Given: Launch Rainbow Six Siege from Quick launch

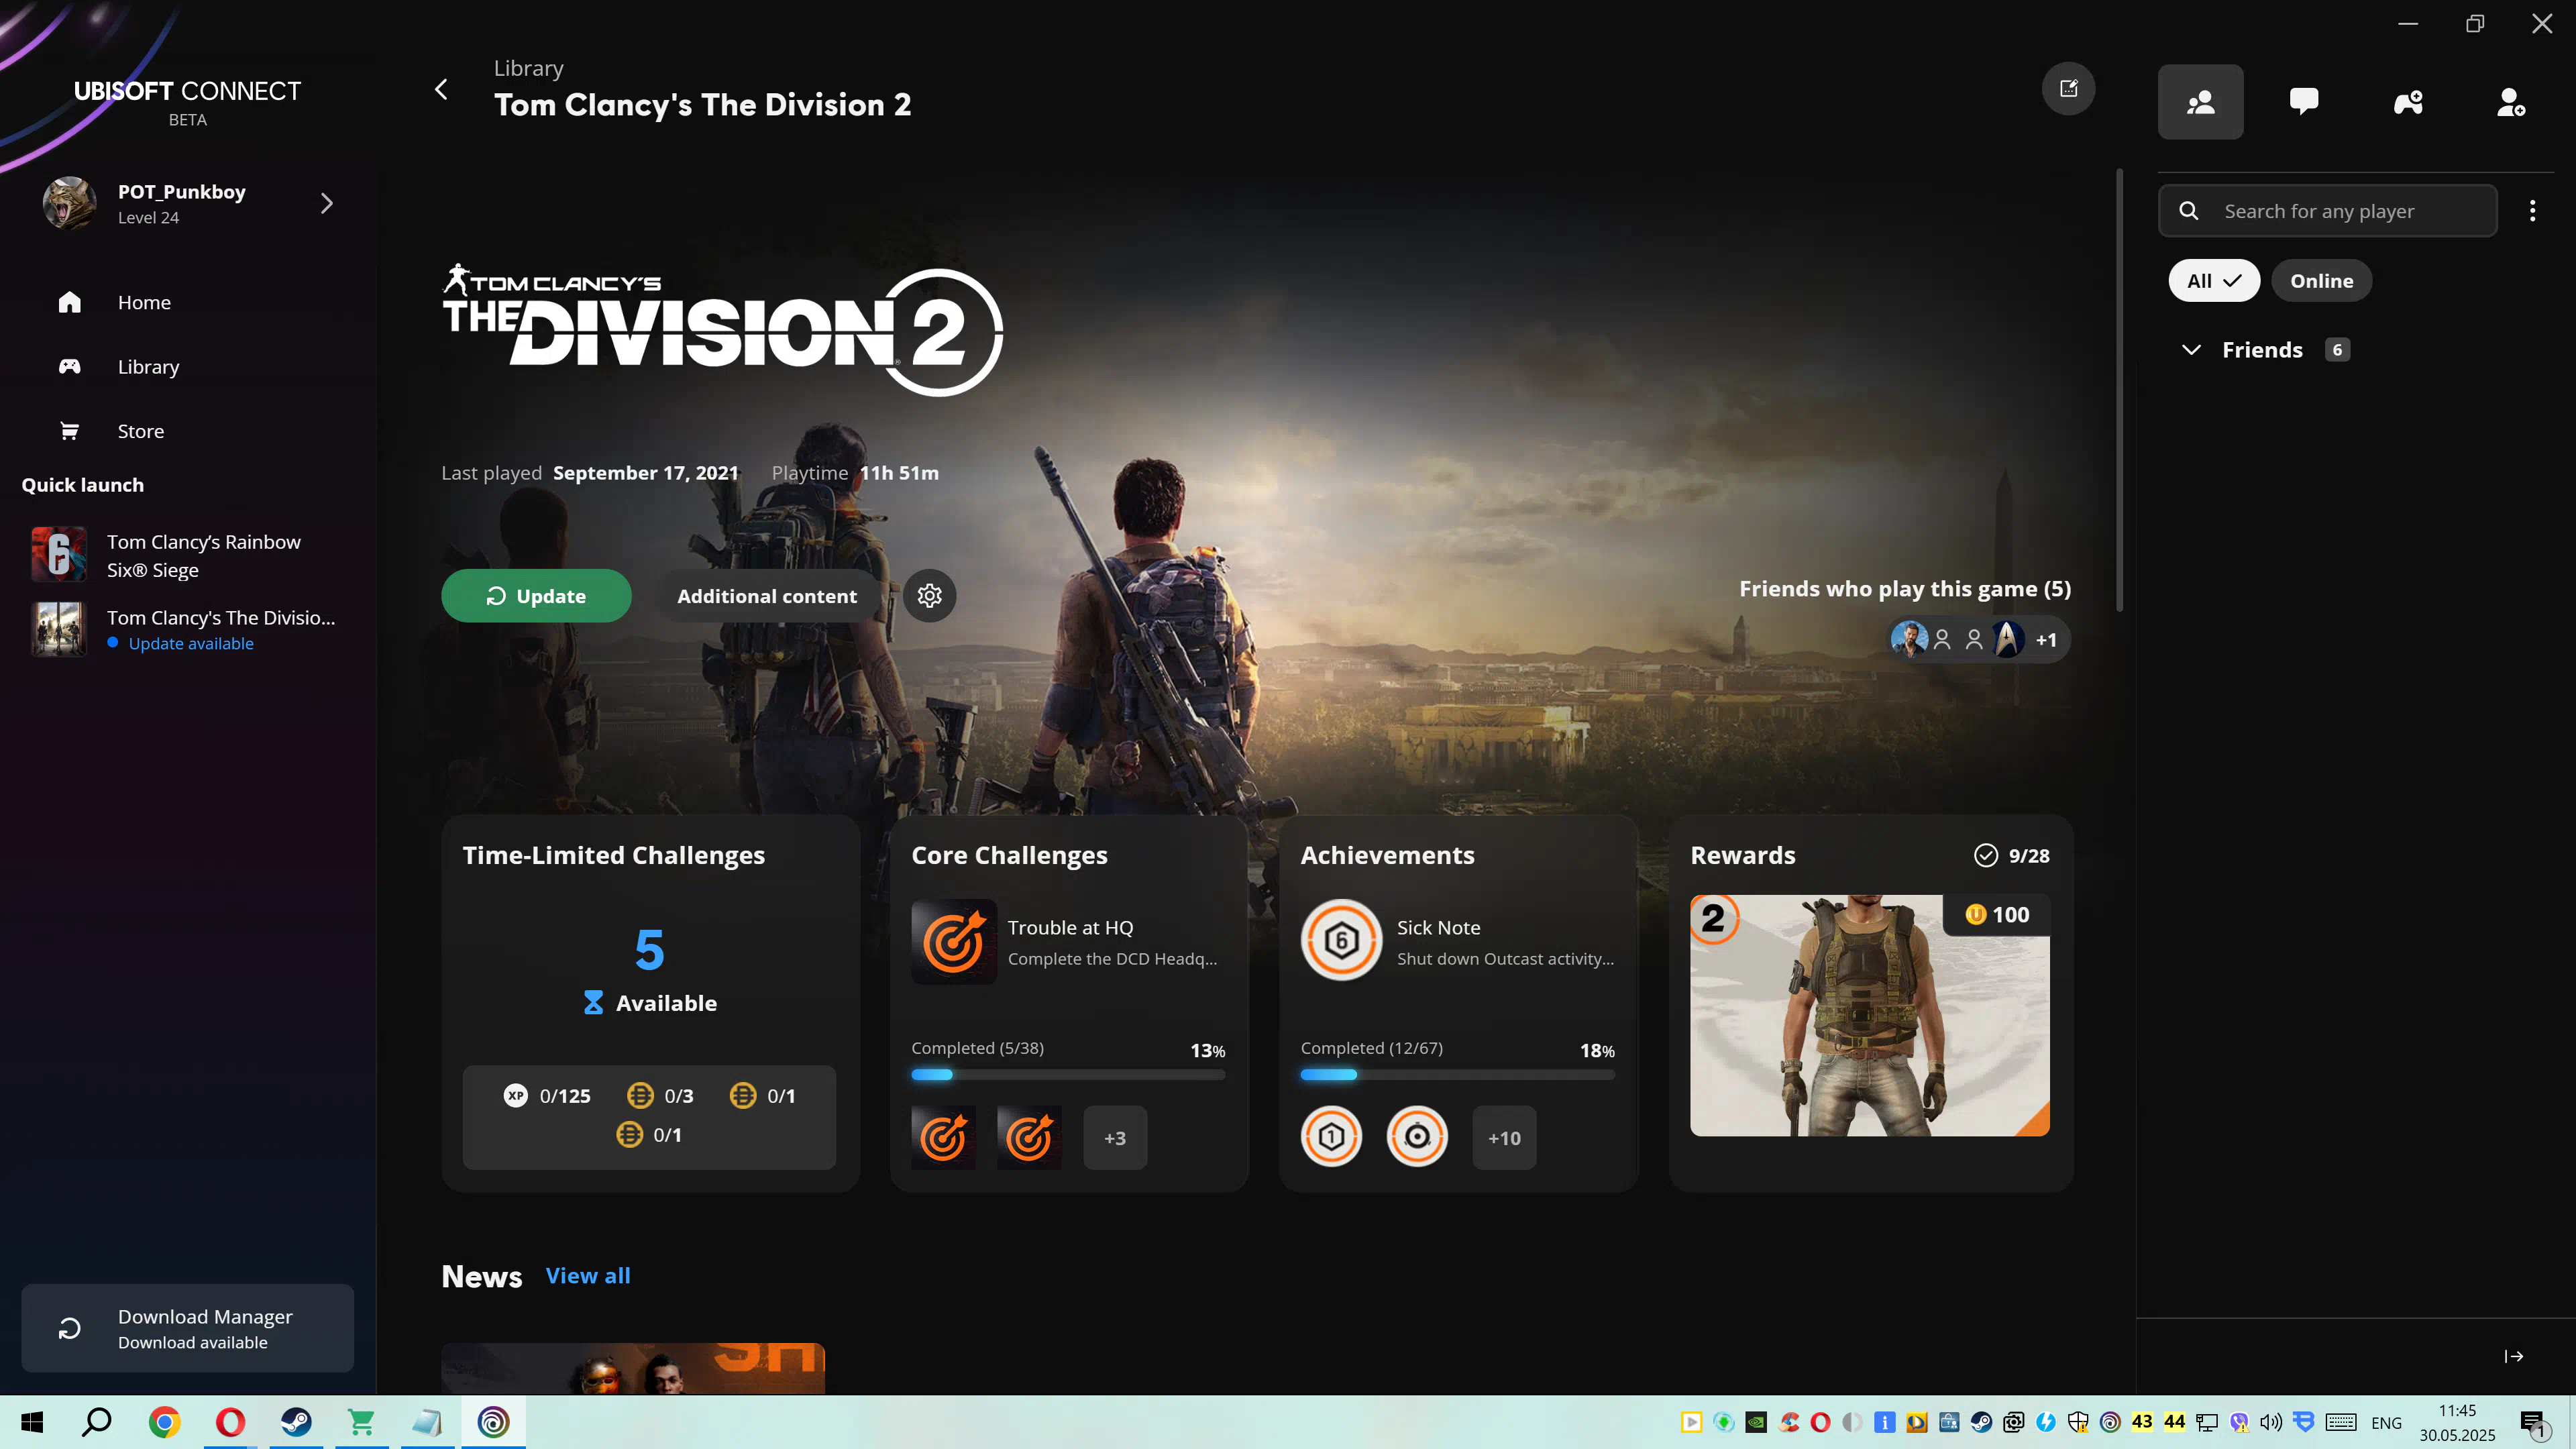Looking at the screenshot, I should [x=188, y=555].
